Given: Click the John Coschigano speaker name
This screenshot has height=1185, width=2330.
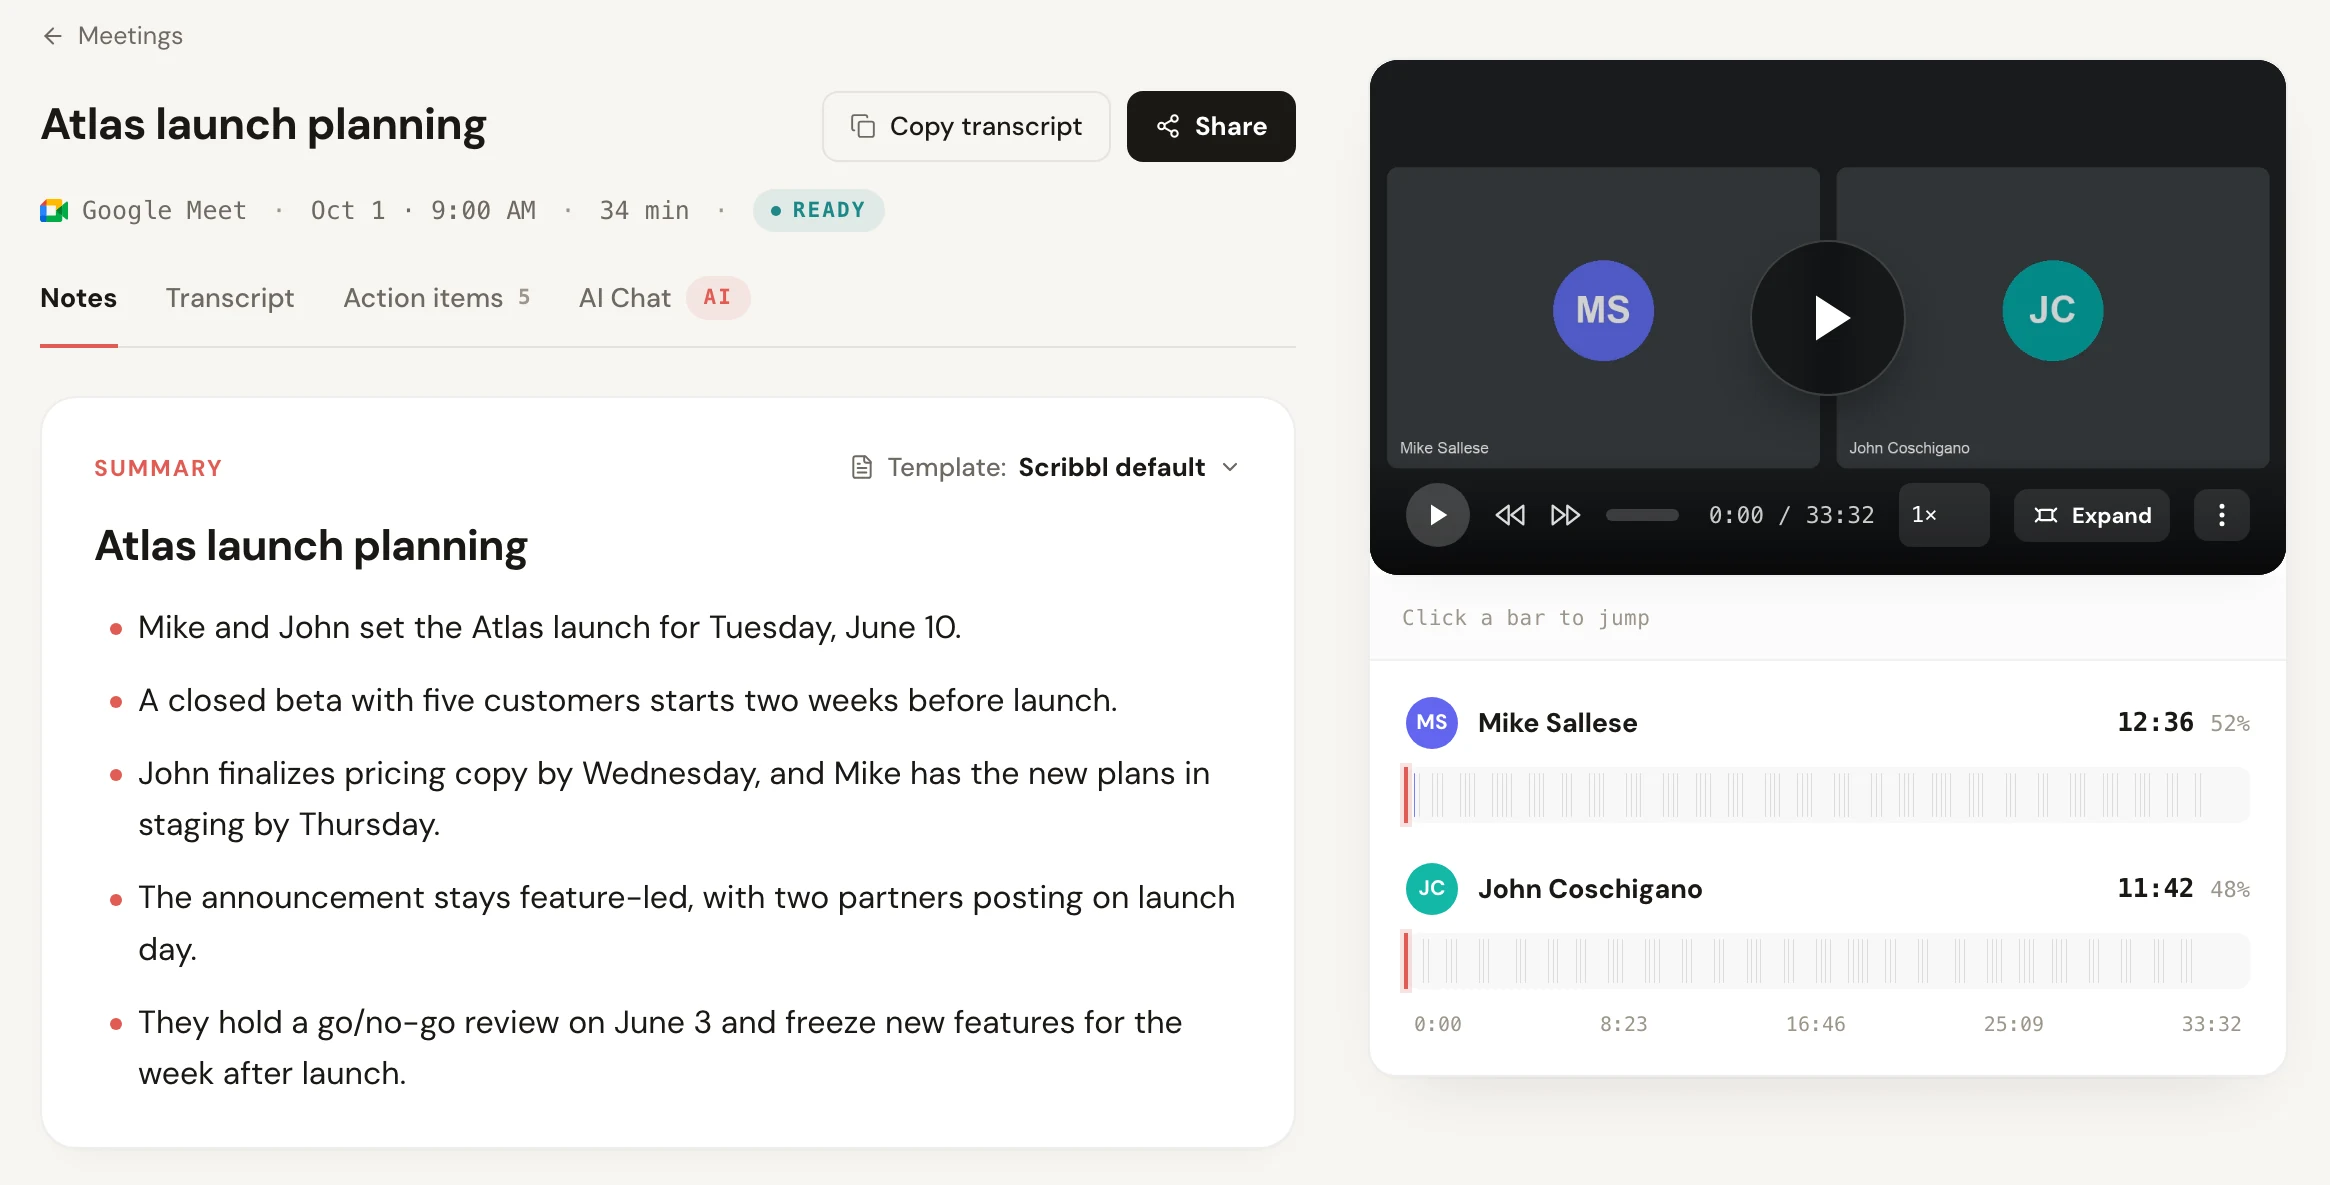Looking at the screenshot, I should [1590, 889].
